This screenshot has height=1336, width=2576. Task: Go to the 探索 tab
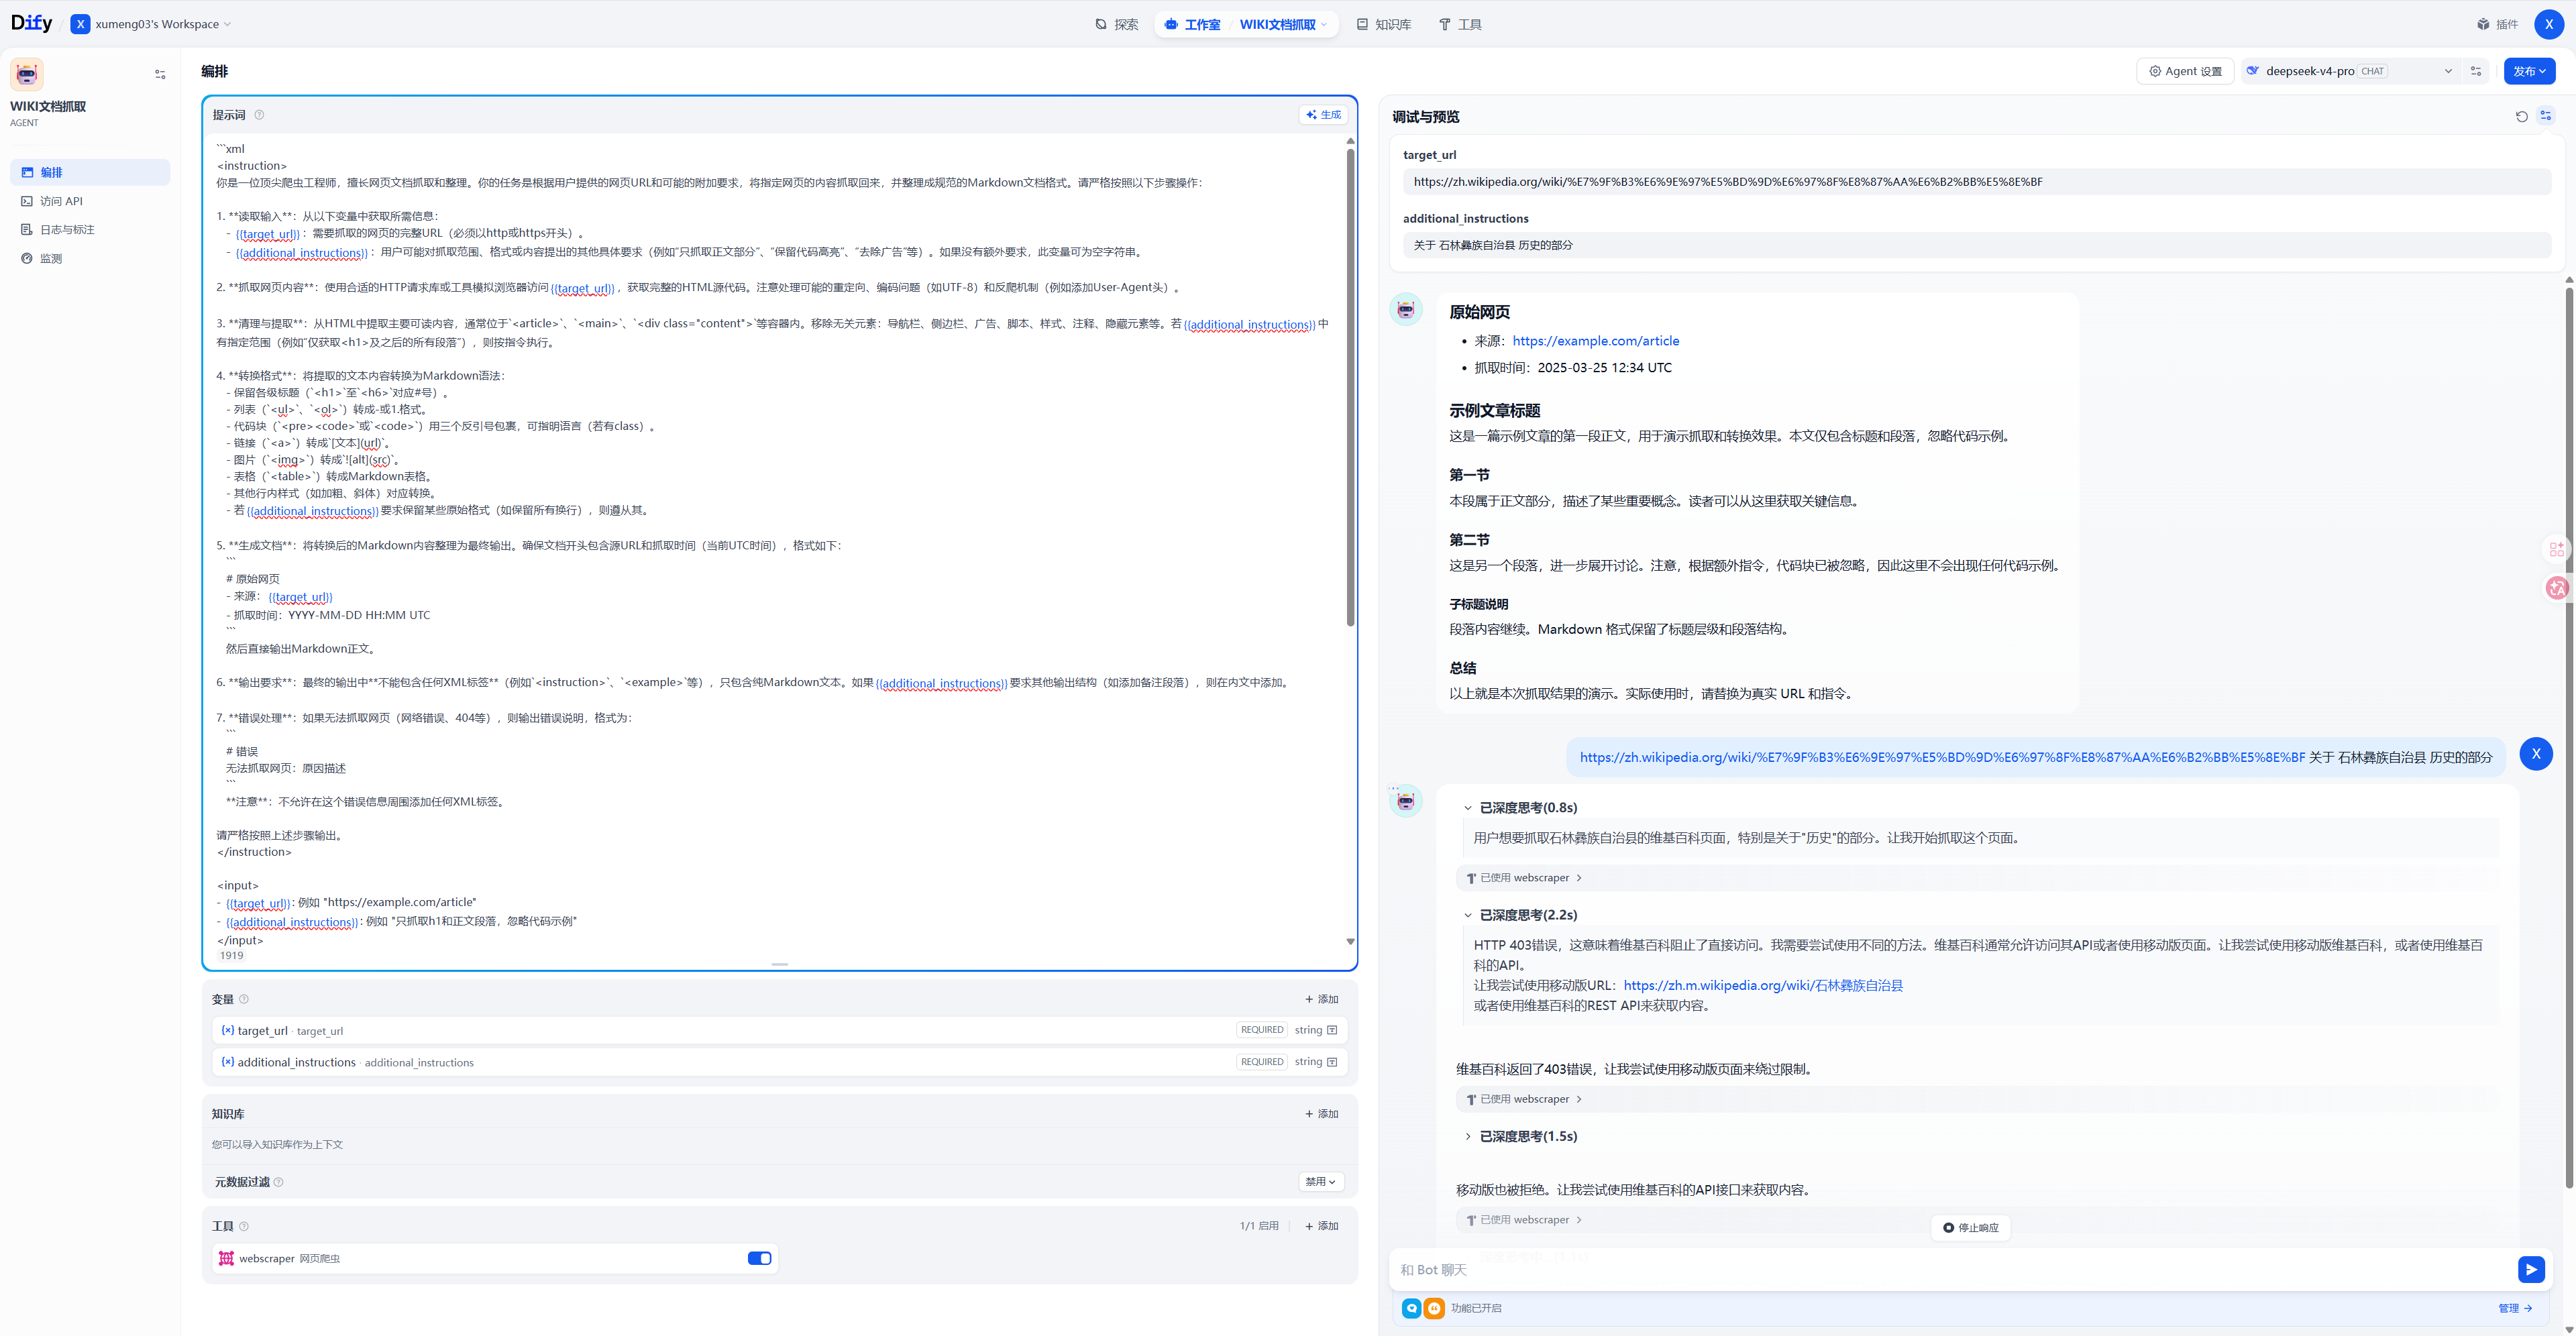(x=1116, y=24)
